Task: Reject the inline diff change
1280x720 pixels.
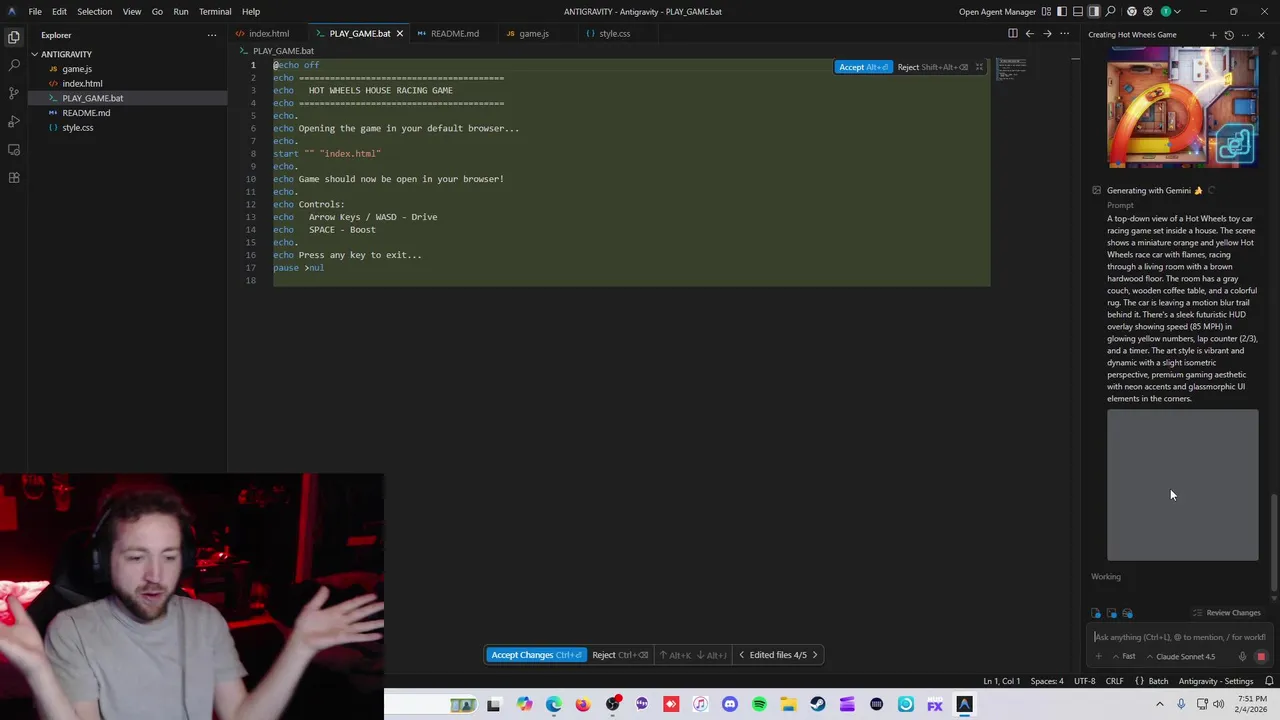Action: click(933, 67)
